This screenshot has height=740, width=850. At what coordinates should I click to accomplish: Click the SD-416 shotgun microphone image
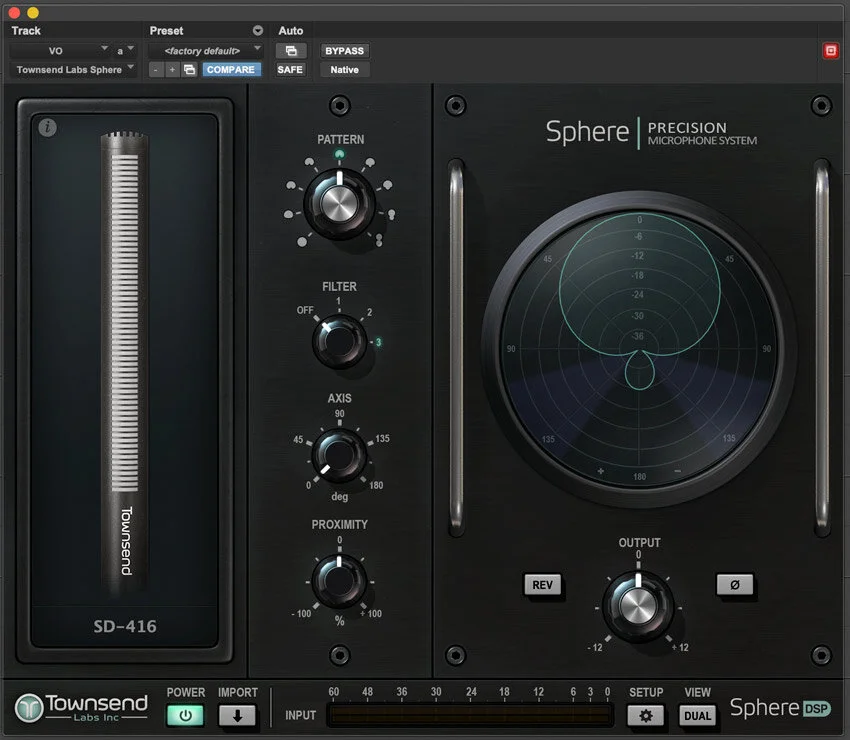coord(125,363)
